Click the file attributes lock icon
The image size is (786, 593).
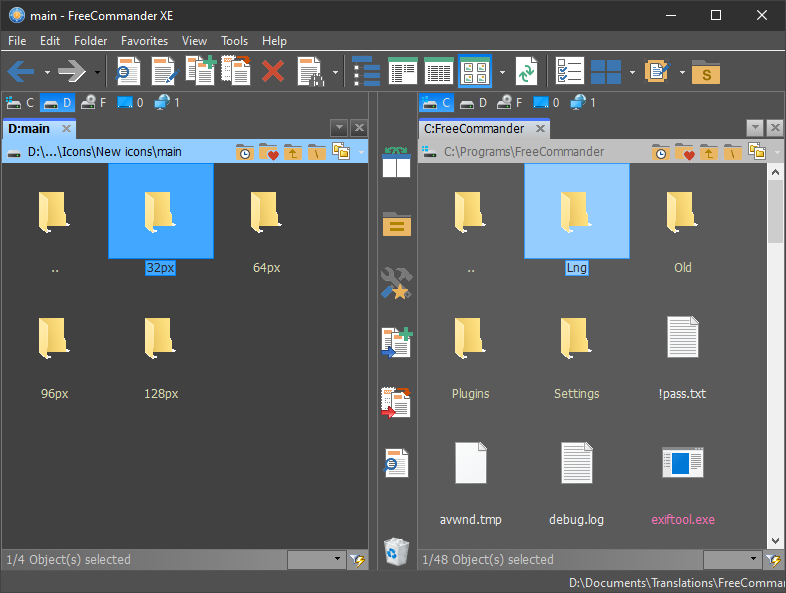(x=311, y=72)
